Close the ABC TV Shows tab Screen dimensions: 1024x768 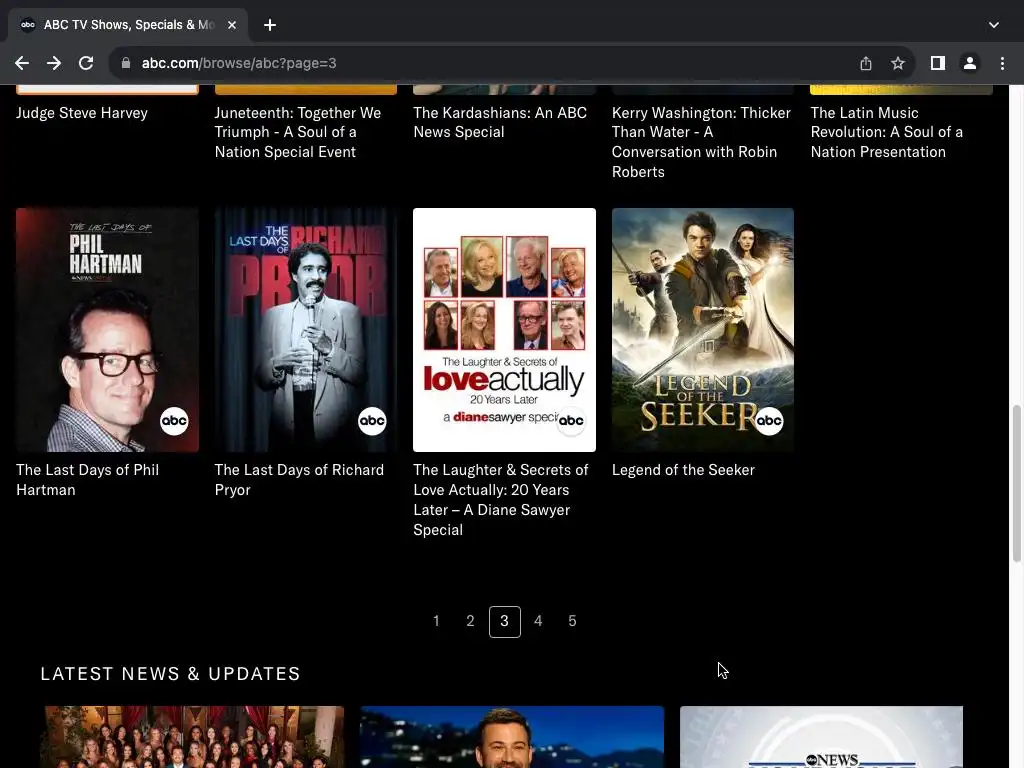point(232,25)
